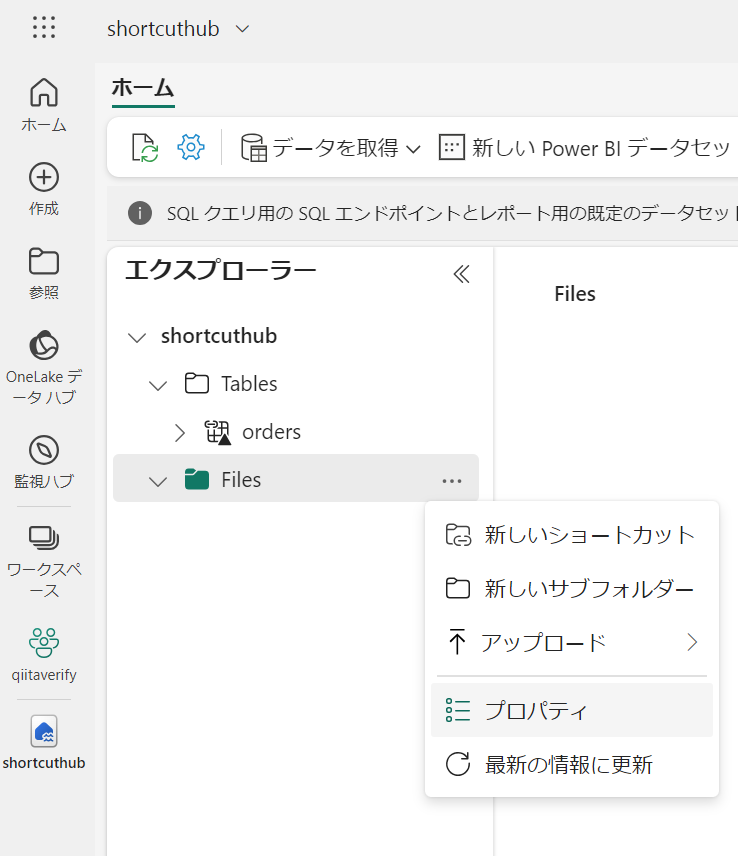Collapse the shortcuthub tree root

click(136, 337)
